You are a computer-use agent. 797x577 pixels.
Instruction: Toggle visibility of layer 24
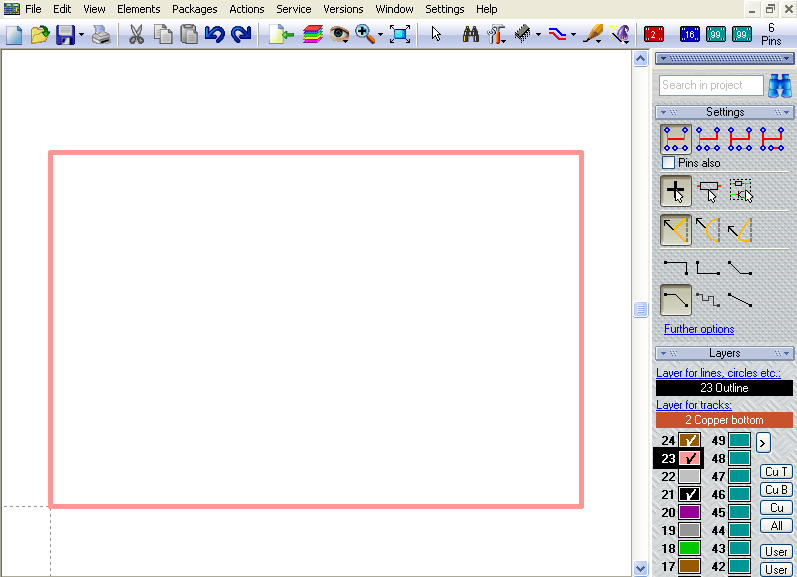point(689,440)
